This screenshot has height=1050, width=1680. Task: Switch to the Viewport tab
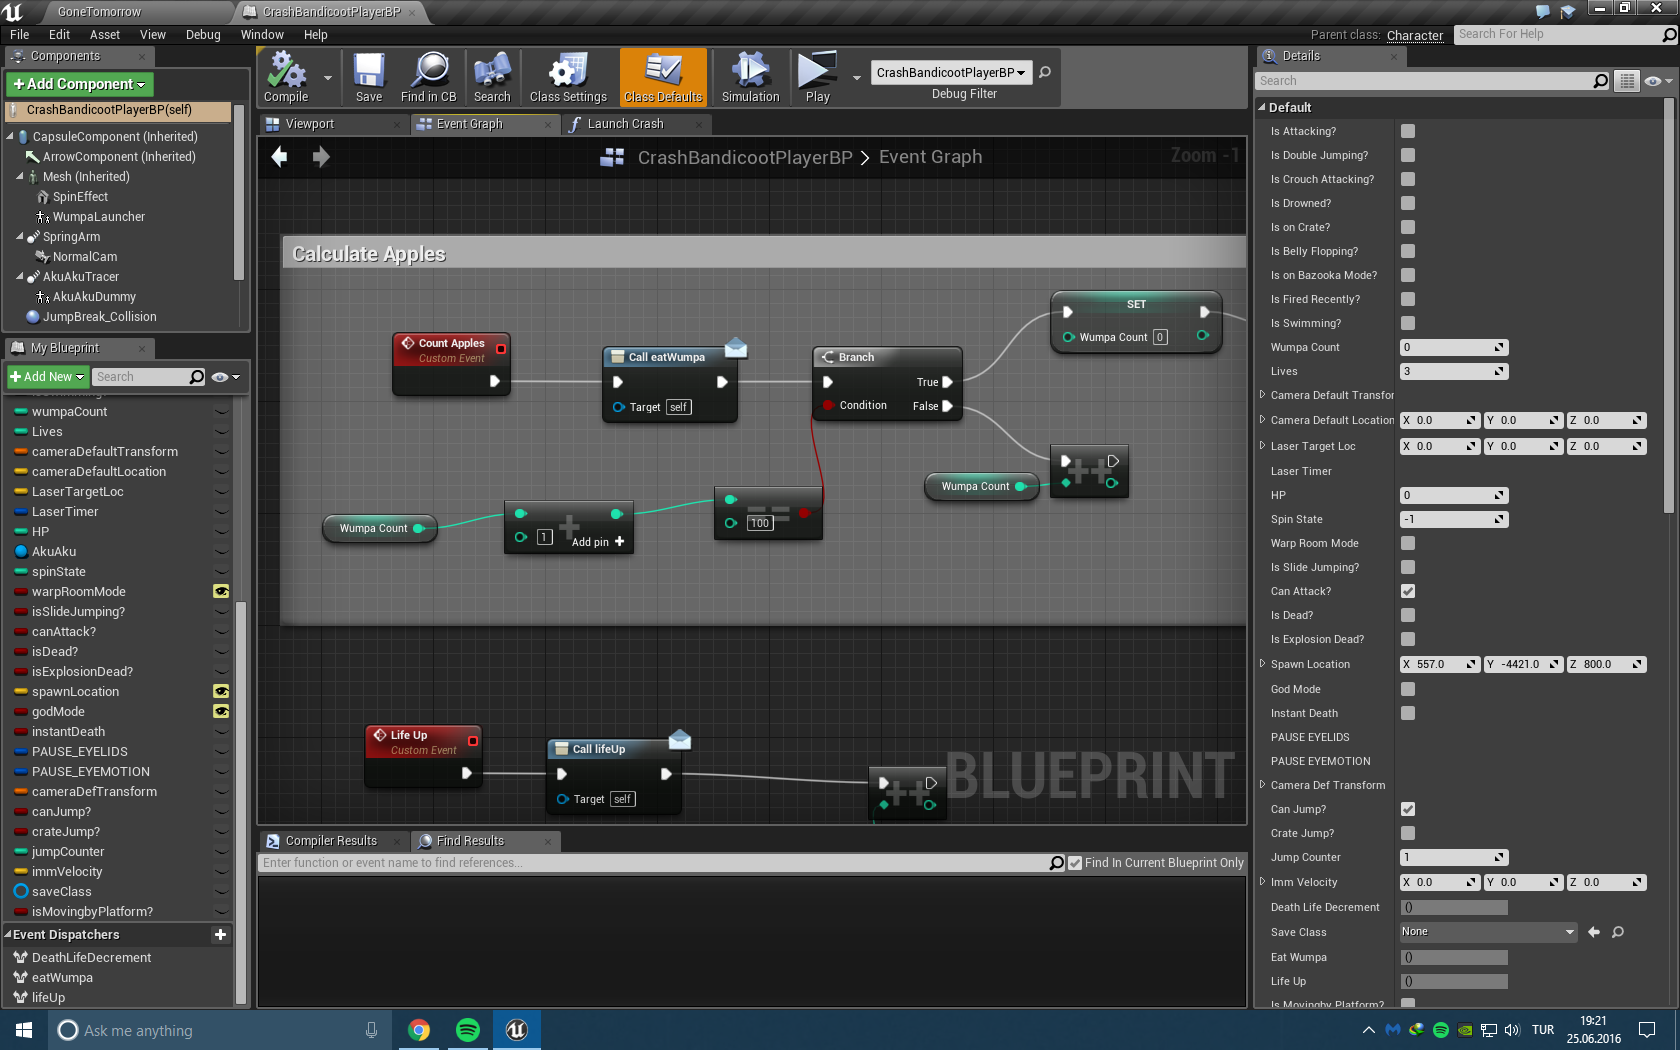333,124
